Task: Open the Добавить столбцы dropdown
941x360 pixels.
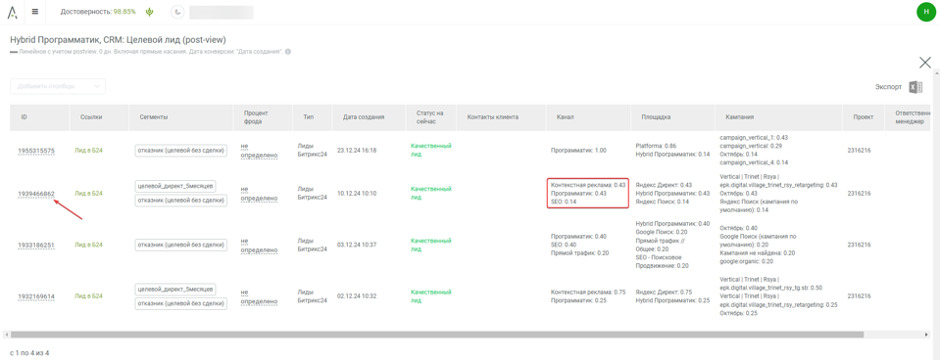Action: coord(58,86)
